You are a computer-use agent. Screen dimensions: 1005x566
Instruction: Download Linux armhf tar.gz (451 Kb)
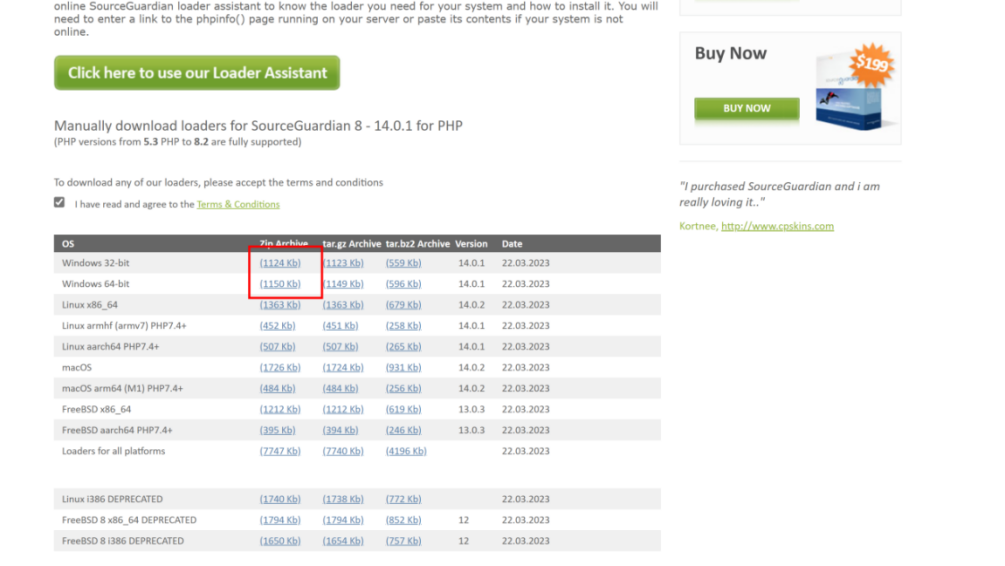point(340,326)
